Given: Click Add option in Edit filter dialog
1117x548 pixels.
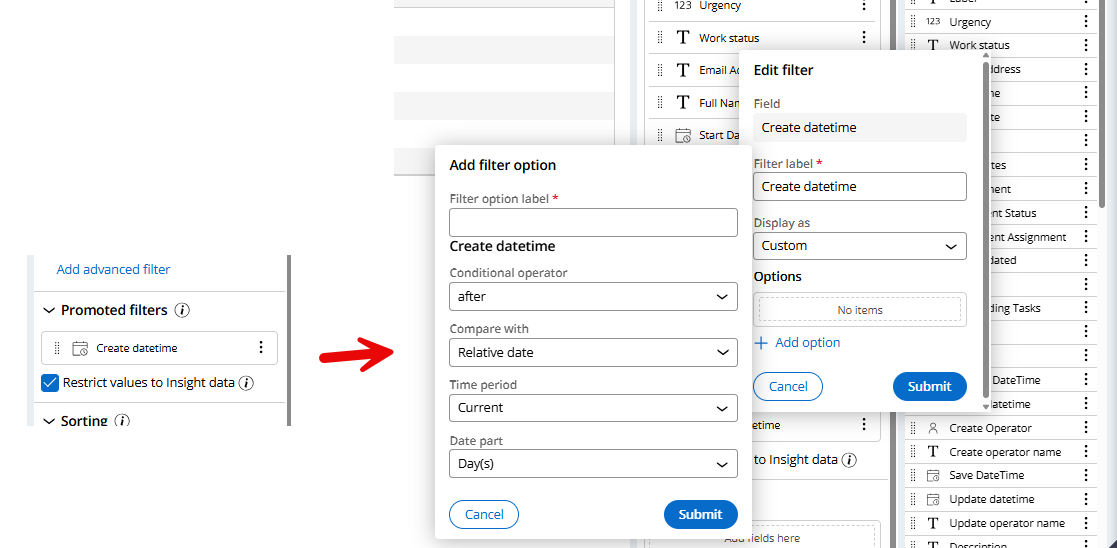Looking at the screenshot, I should tap(797, 342).
